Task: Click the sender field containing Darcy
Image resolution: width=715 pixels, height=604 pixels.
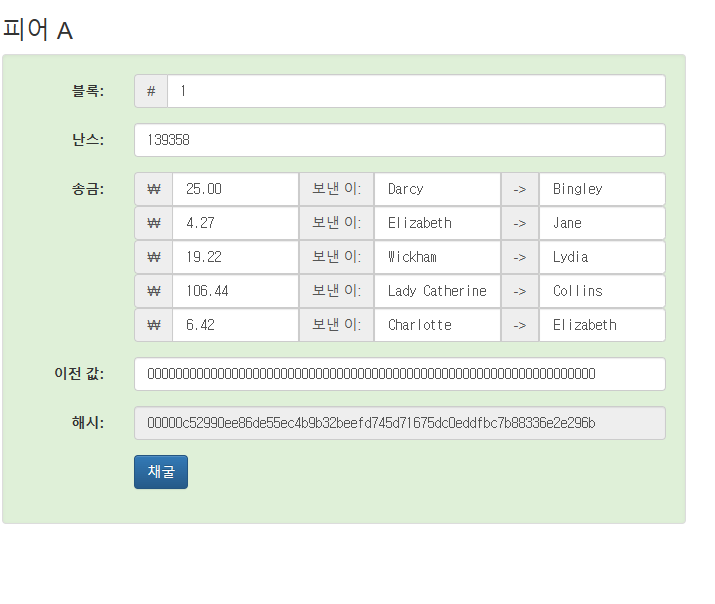Action: tap(437, 189)
